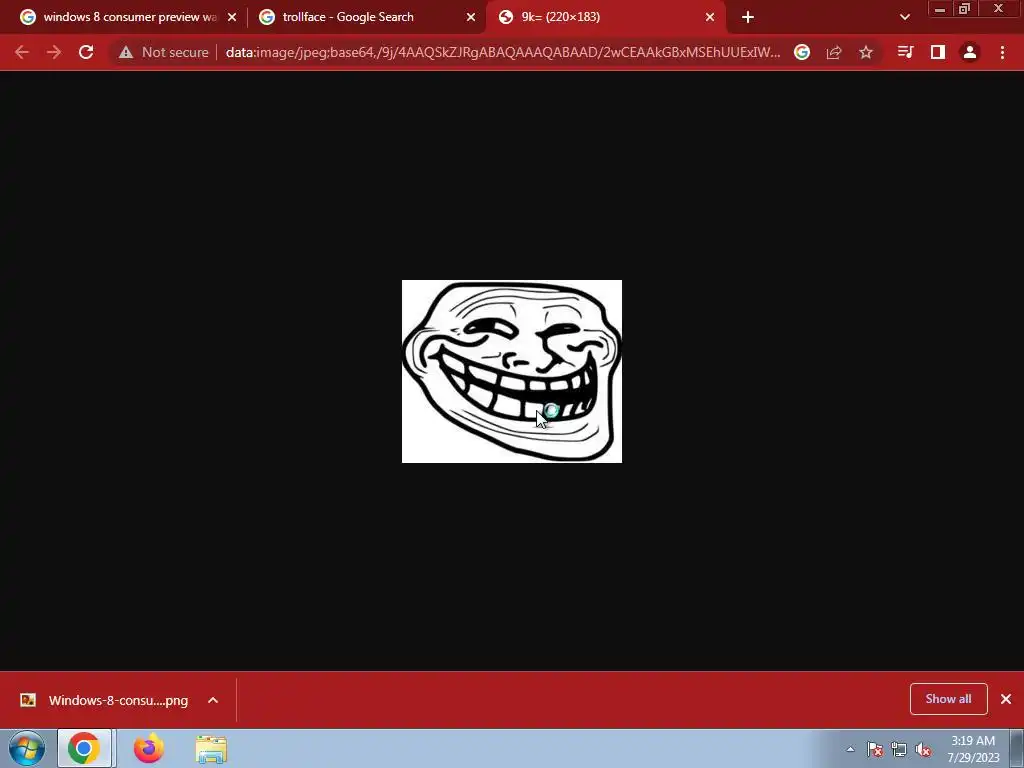Show hidden tray icons arrow

coord(850,750)
